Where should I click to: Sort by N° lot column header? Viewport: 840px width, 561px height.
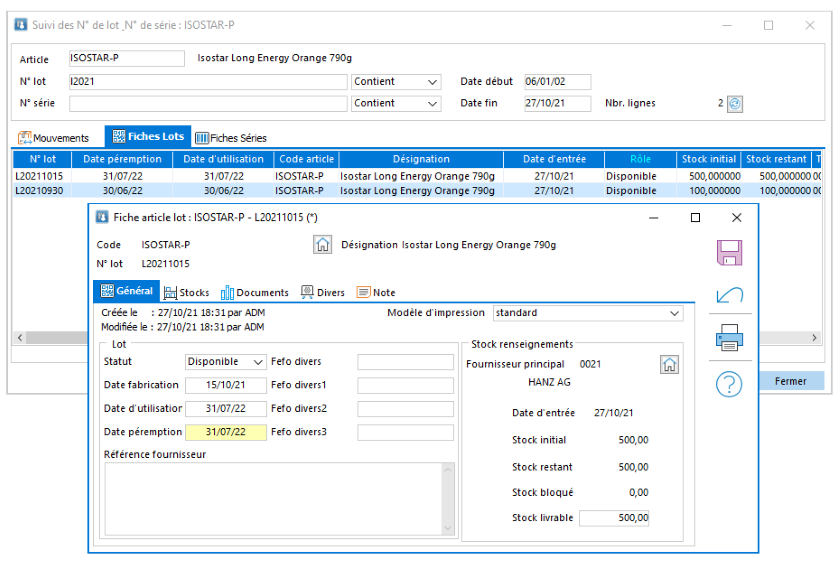coord(42,159)
